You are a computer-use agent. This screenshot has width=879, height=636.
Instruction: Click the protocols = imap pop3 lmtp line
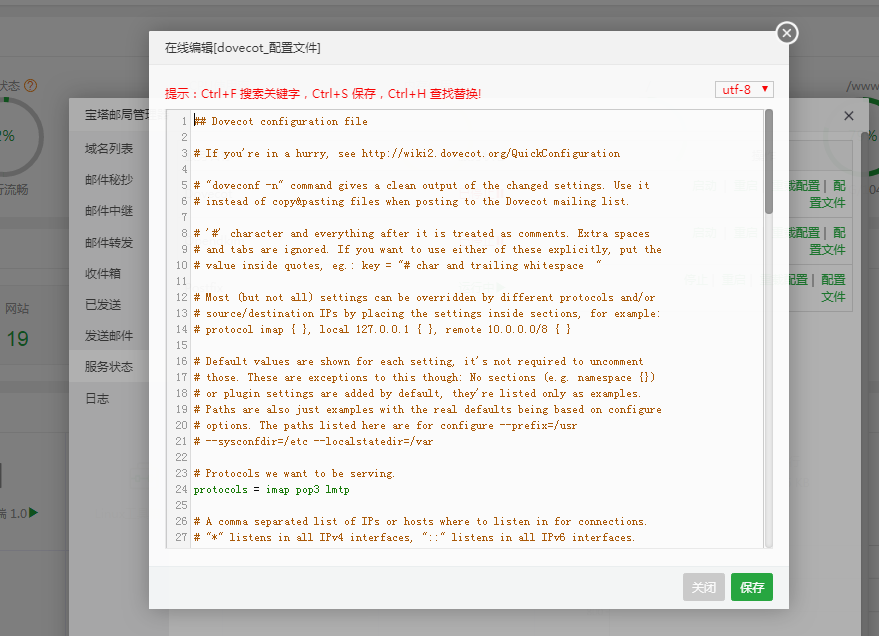[271, 490]
